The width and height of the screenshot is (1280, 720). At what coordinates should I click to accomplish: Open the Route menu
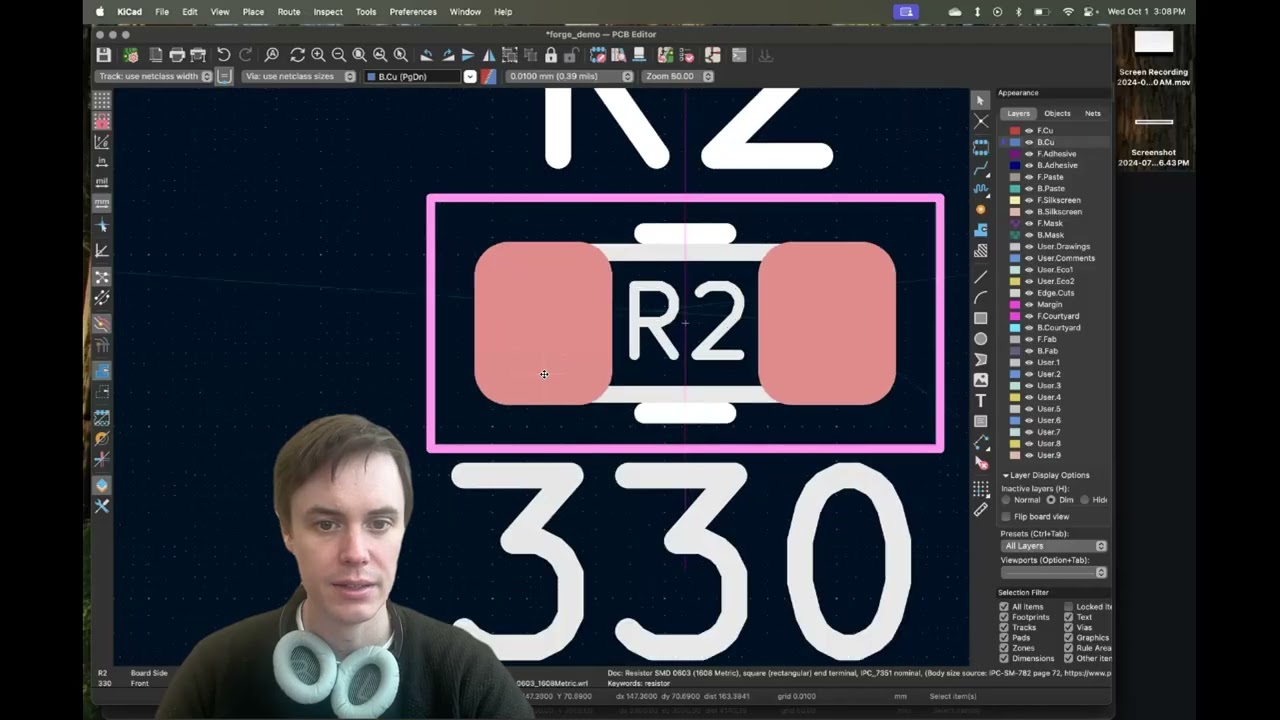[x=289, y=12]
